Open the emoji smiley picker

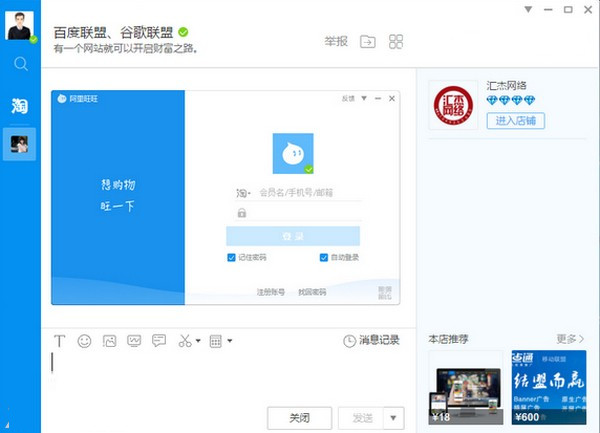pos(85,341)
